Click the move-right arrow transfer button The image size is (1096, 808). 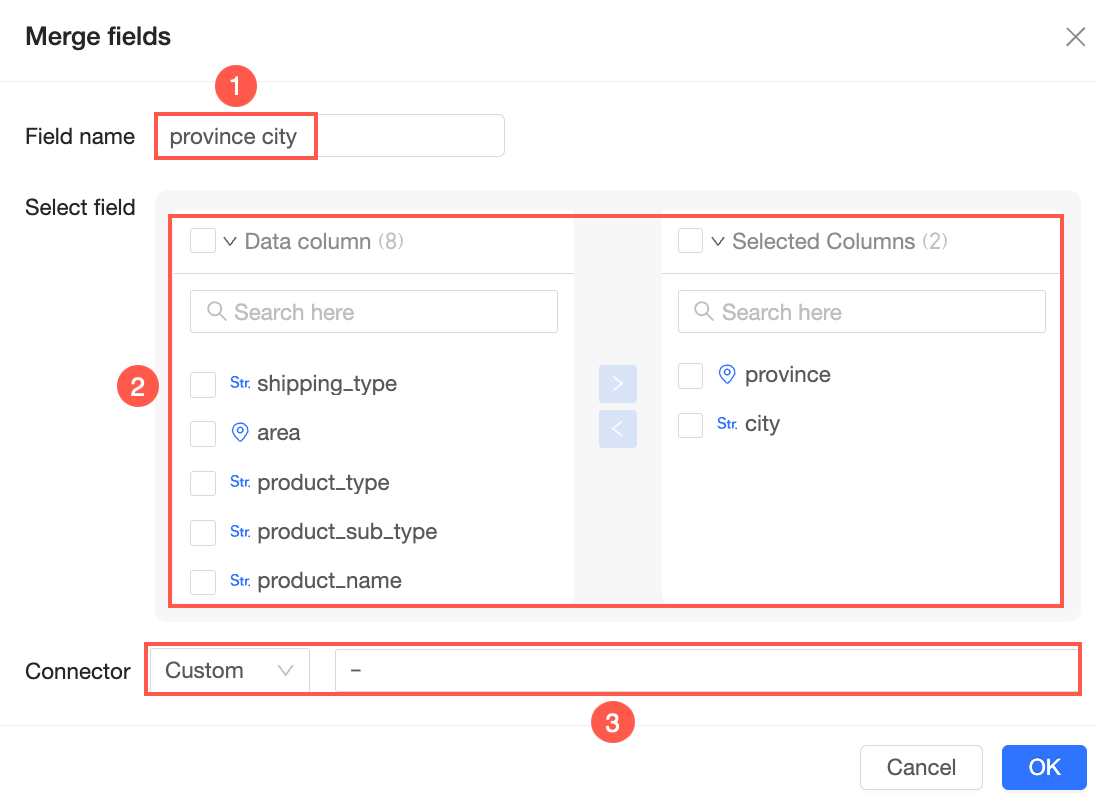coord(617,384)
